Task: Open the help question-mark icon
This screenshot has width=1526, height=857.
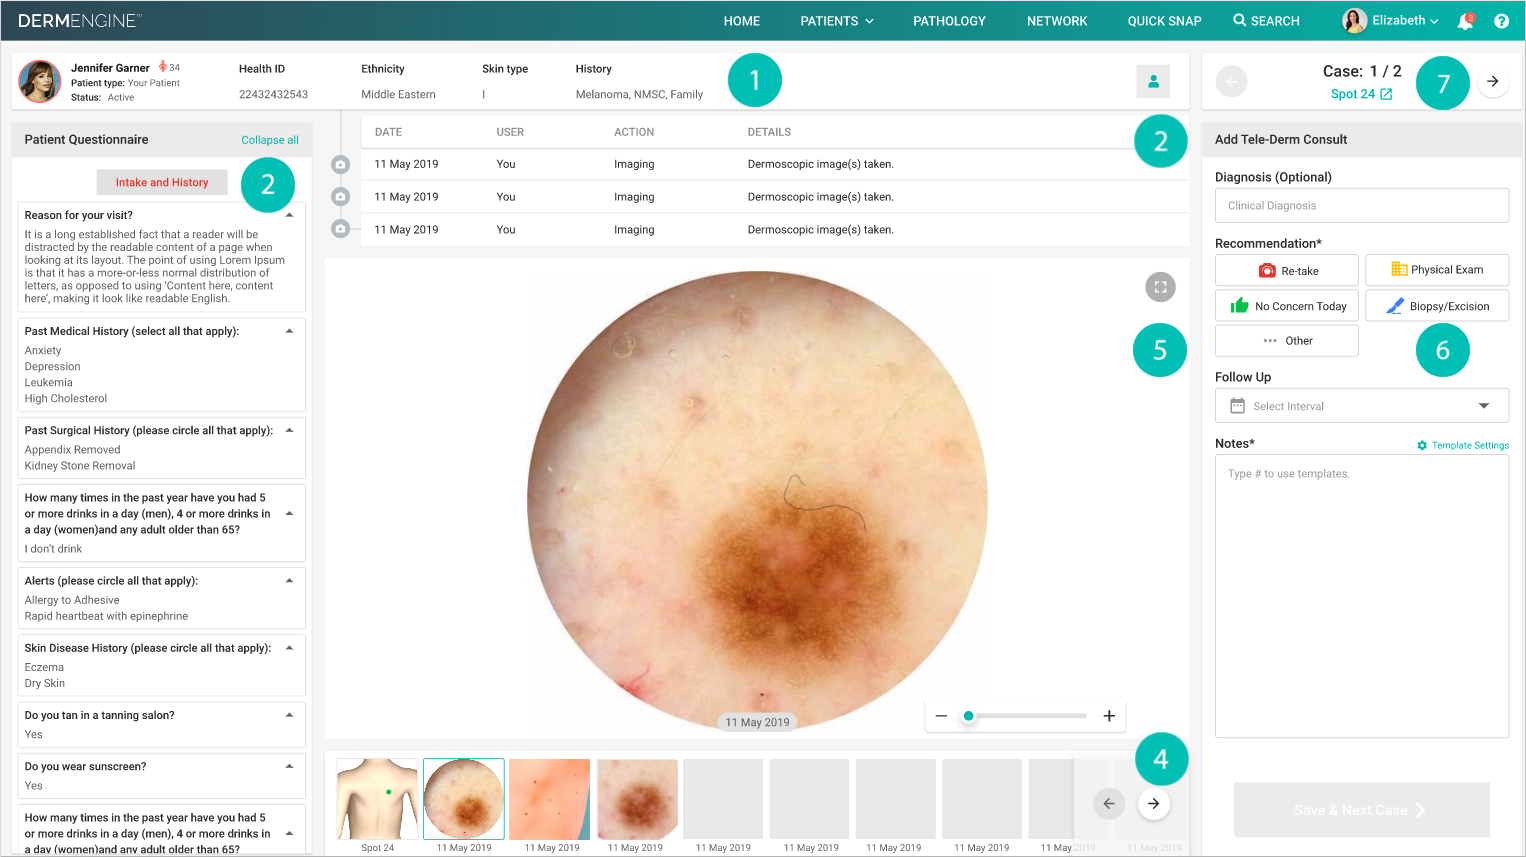Action: click(x=1501, y=20)
